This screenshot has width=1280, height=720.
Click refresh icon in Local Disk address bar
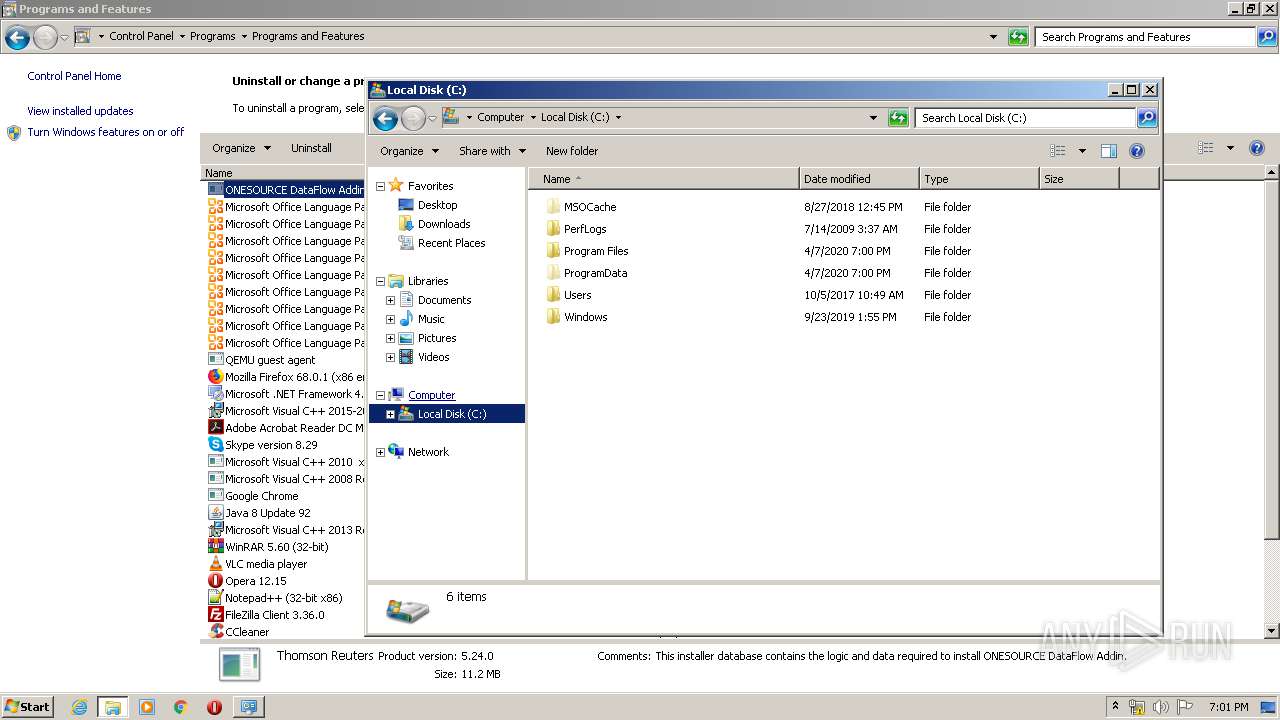[898, 118]
